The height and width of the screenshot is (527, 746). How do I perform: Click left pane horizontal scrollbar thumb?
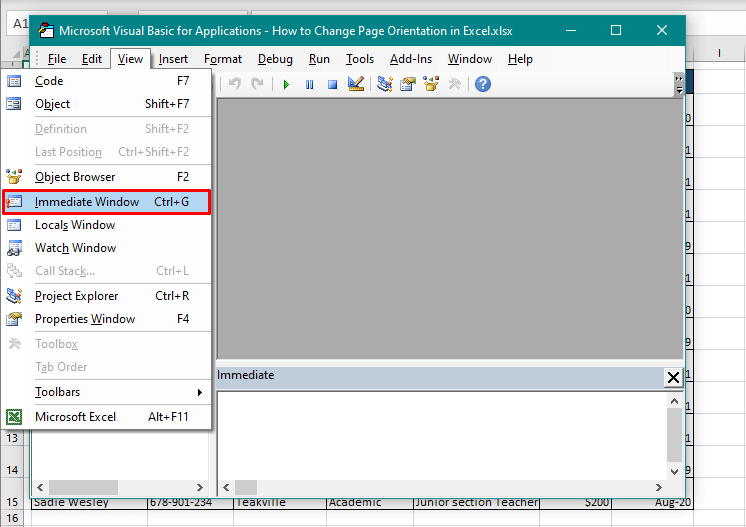click(x=83, y=488)
